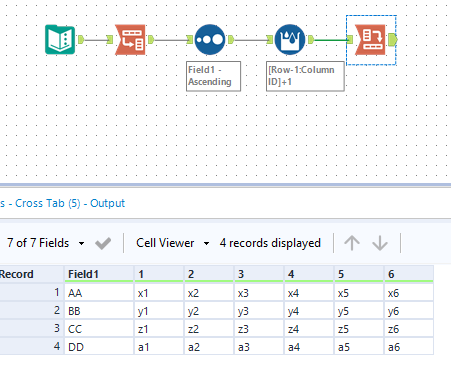This screenshot has width=451, height=369.
Task: Select cell 'y2'
Action: point(209,311)
